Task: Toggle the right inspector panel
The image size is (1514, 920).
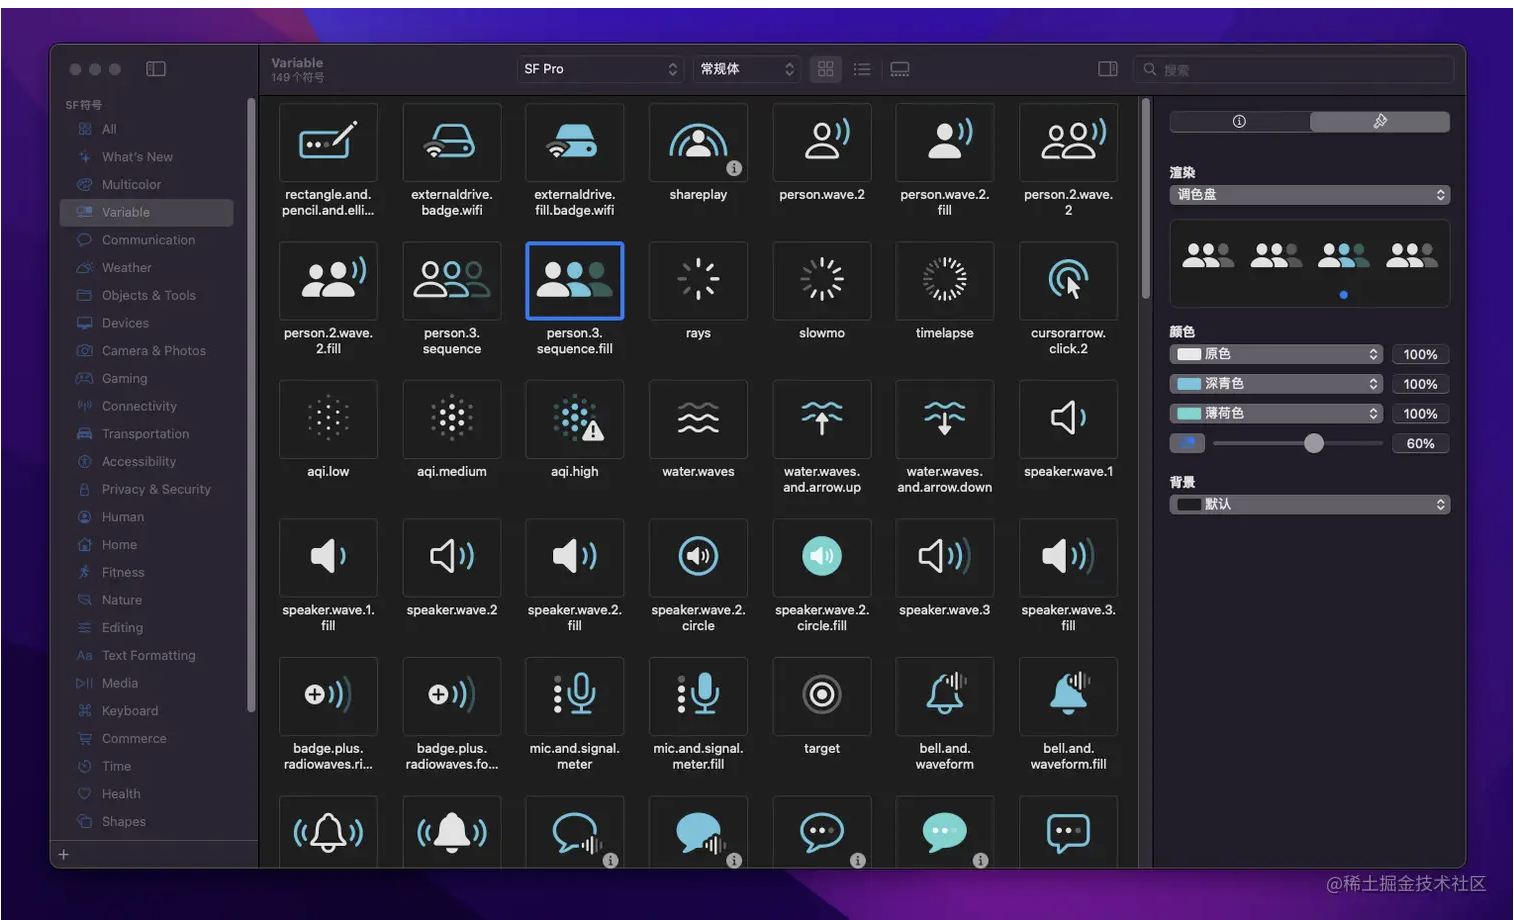Action: [1107, 69]
